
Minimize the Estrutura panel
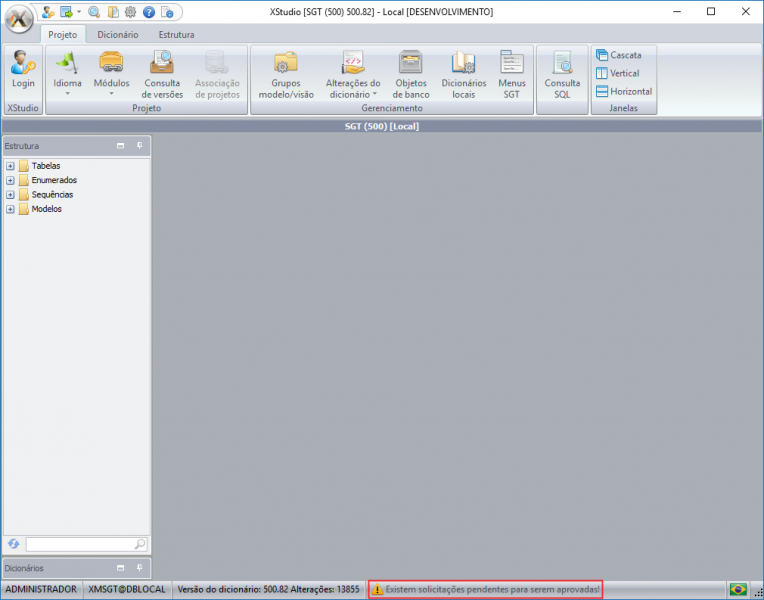(121, 146)
